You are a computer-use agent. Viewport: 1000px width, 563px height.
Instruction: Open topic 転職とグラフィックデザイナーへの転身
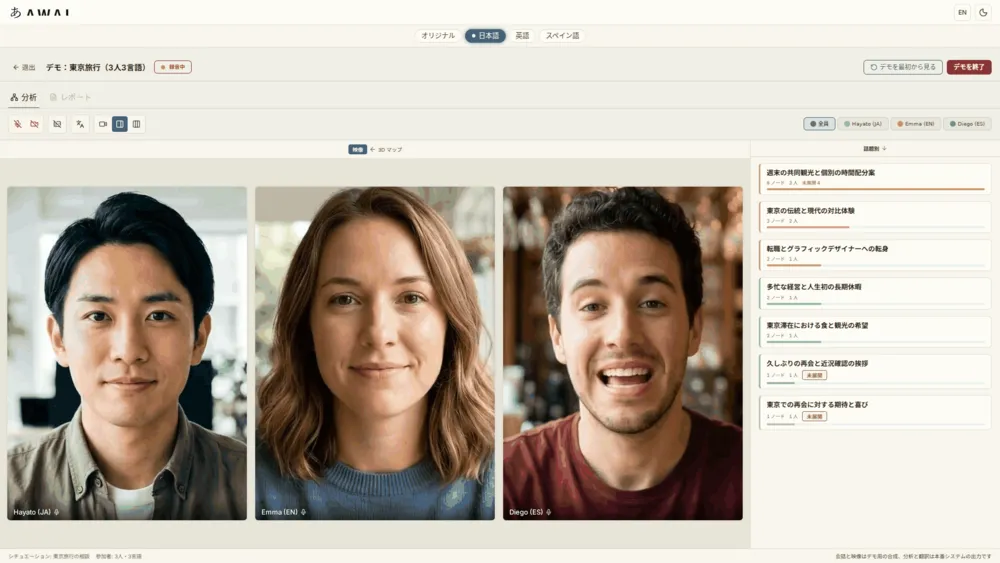click(874, 255)
